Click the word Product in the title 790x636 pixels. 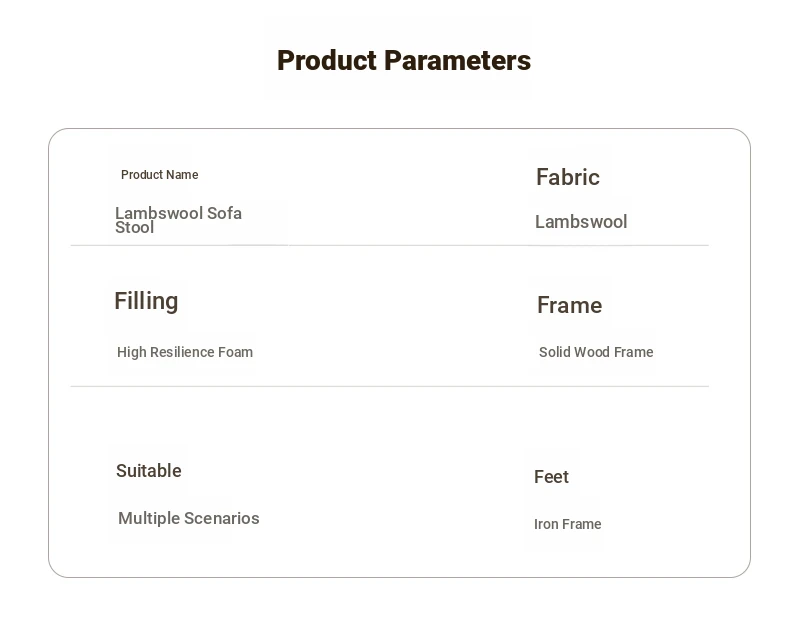coord(327,60)
